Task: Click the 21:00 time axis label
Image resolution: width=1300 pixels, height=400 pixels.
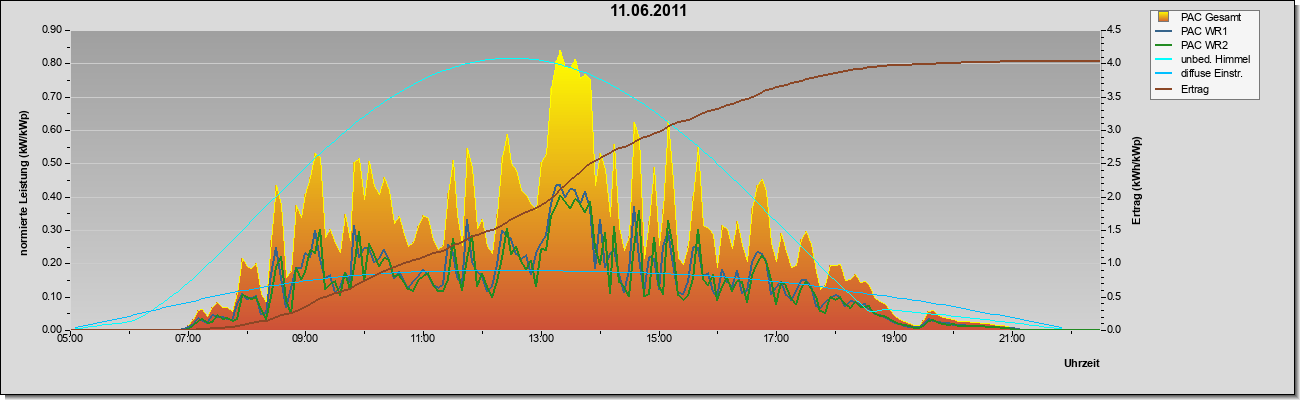Action: click(x=1011, y=340)
